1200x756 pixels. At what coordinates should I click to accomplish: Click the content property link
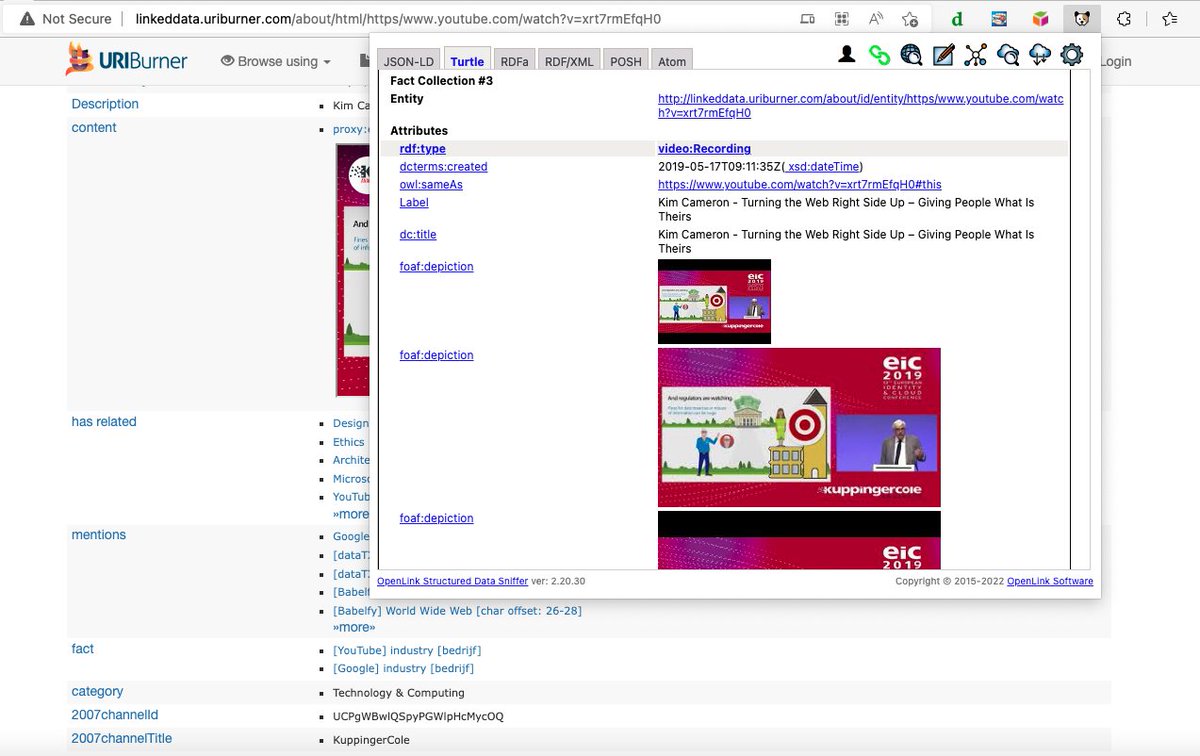click(94, 128)
